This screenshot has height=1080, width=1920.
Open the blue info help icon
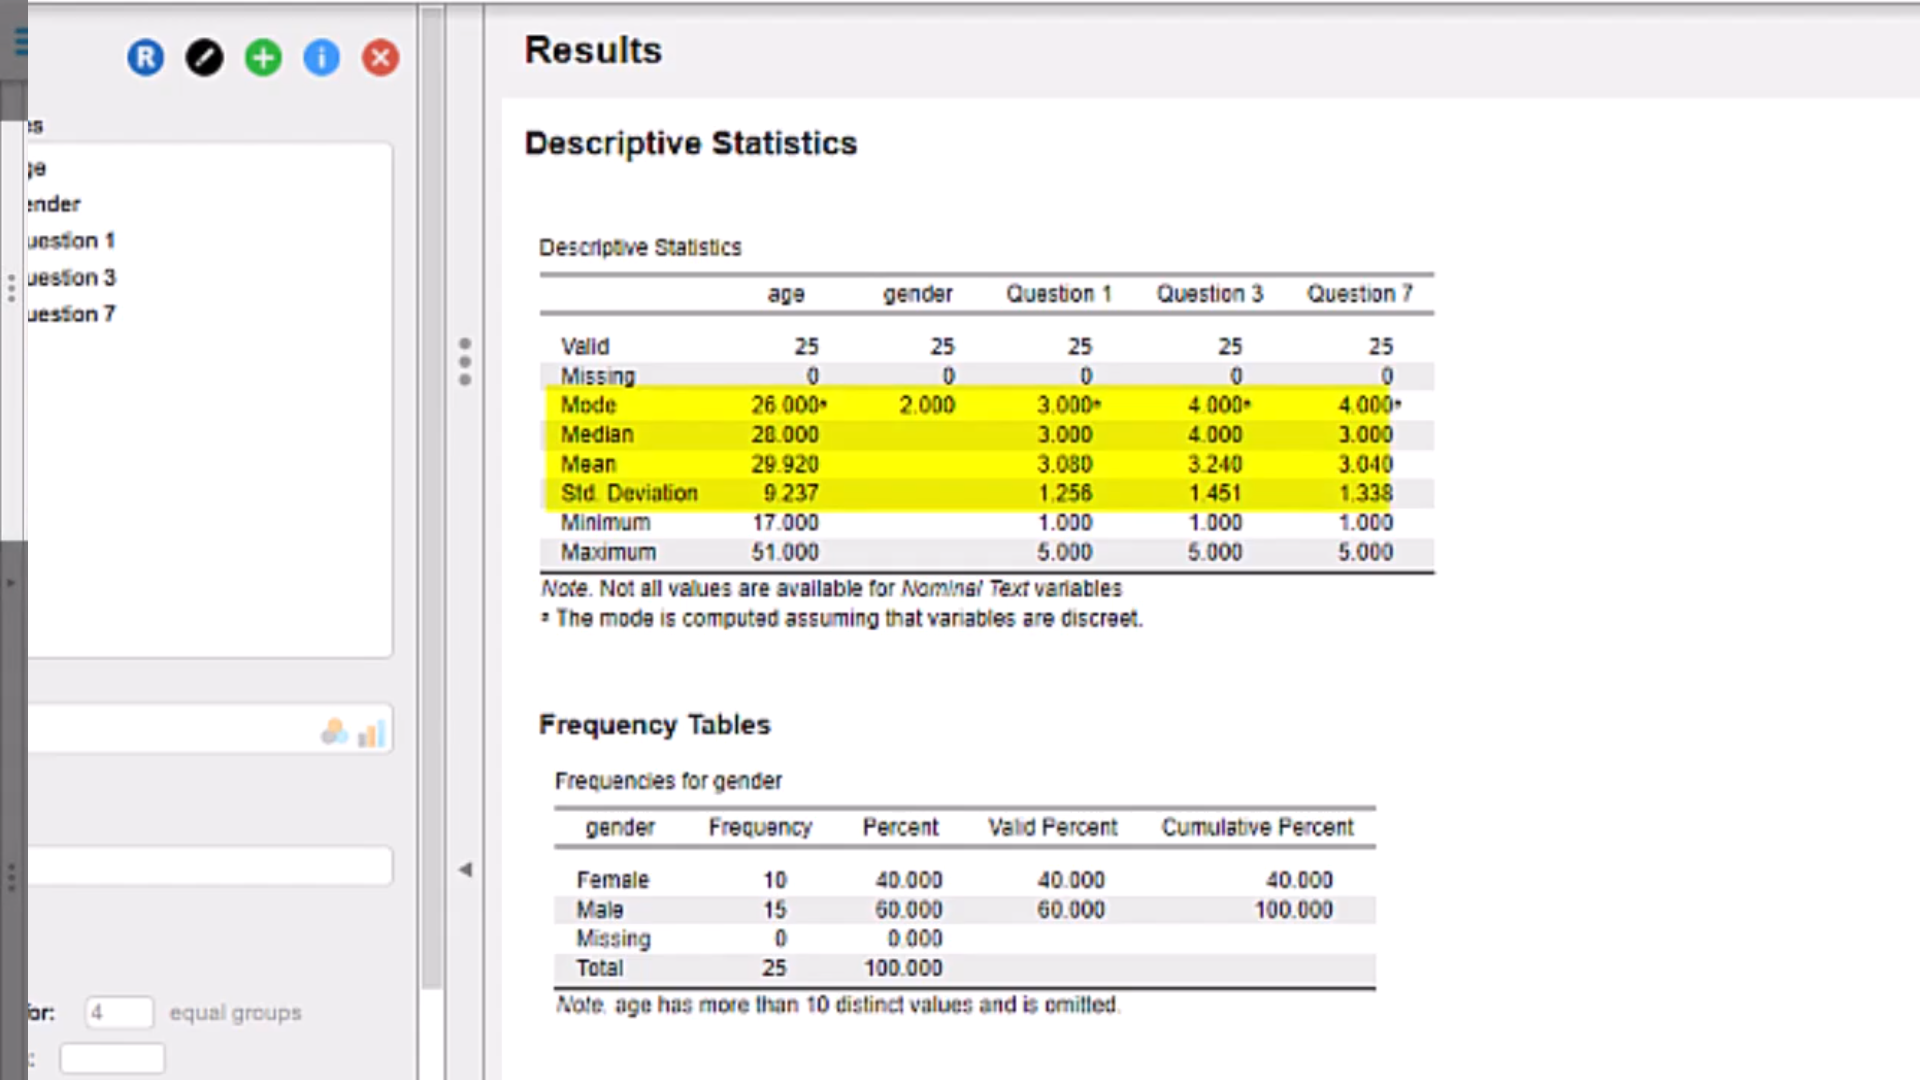coord(321,58)
